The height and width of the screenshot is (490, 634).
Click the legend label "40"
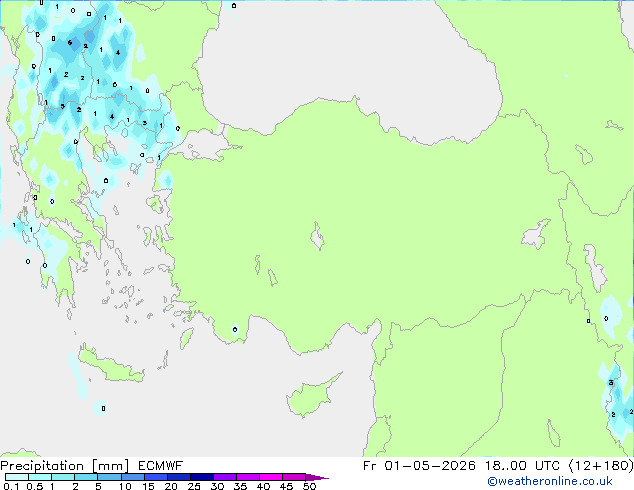pos(263,486)
